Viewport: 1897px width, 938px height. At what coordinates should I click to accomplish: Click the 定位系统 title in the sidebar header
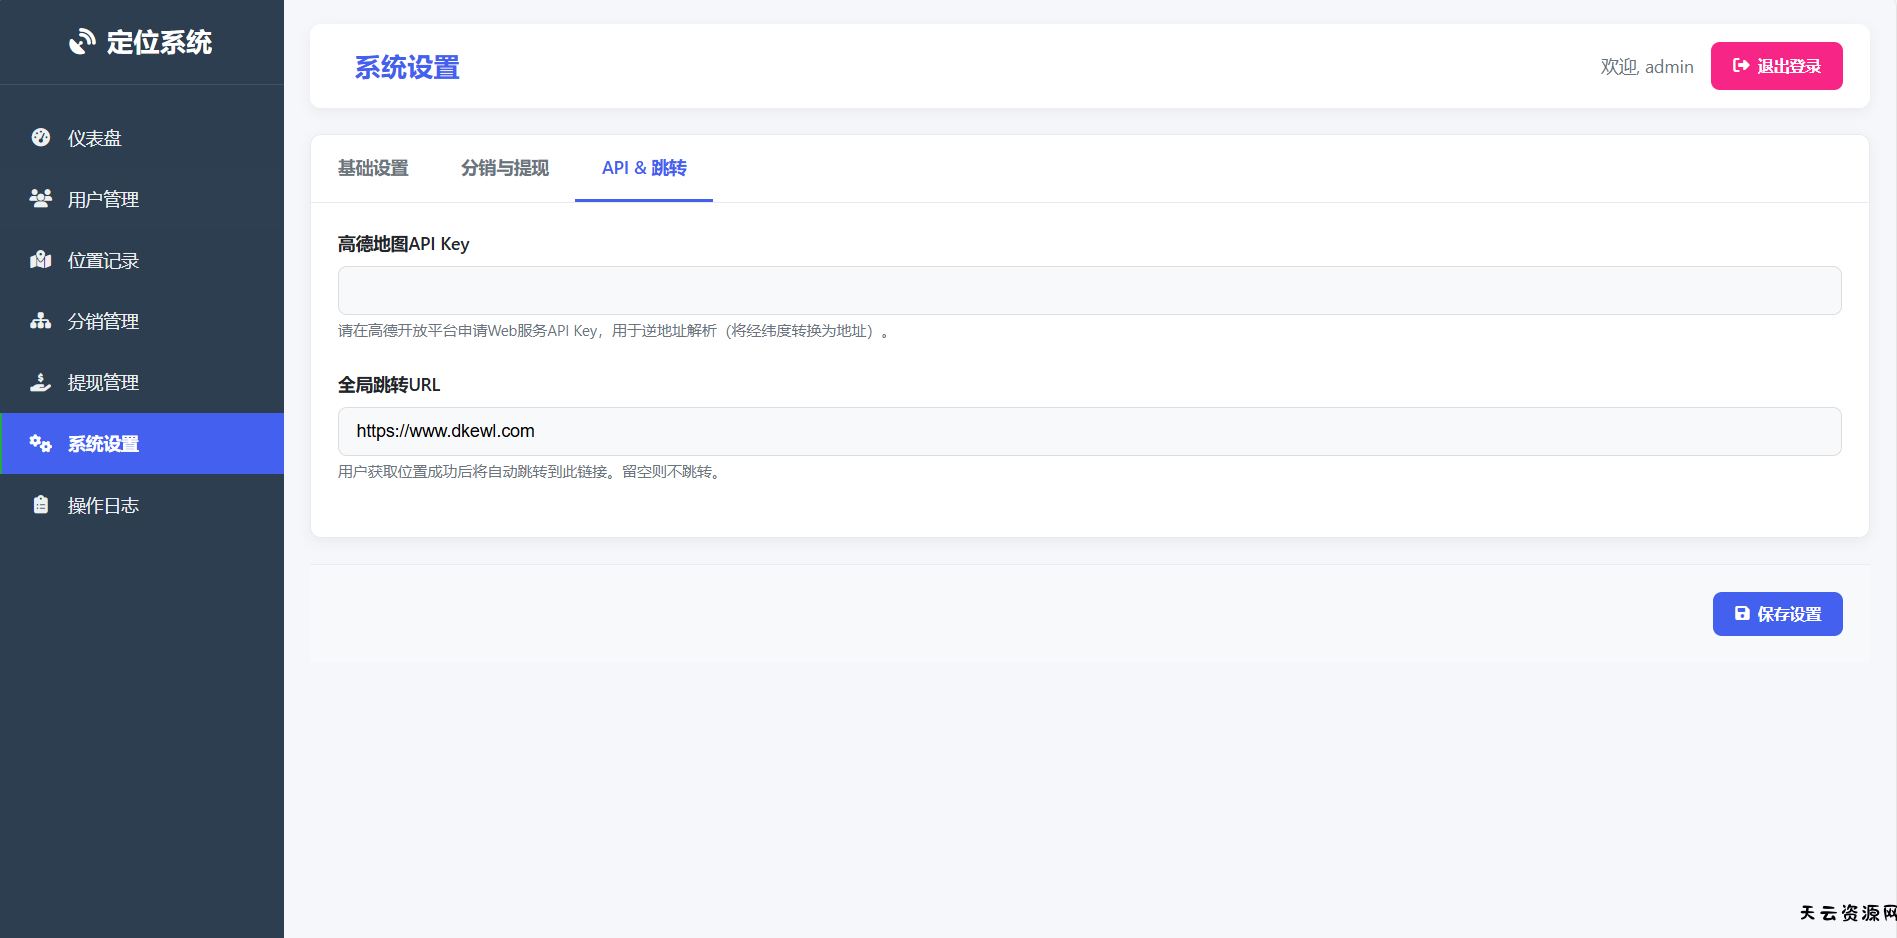(x=159, y=43)
